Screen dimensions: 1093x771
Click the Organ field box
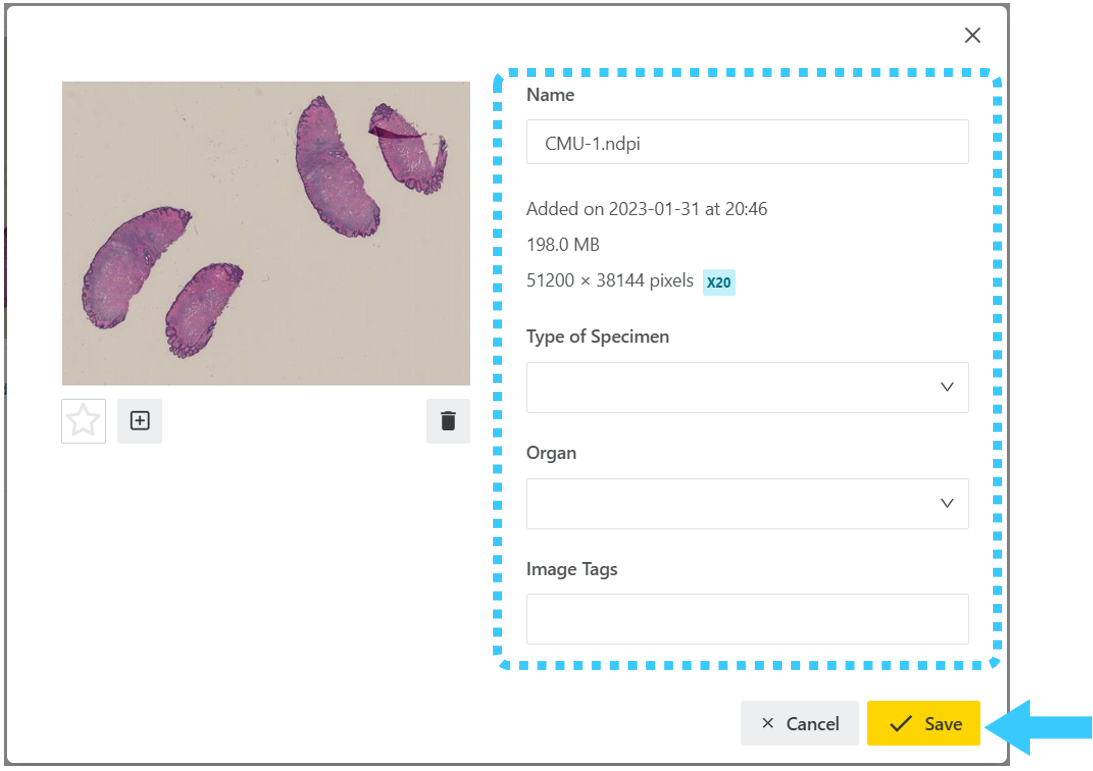pos(747,503)
